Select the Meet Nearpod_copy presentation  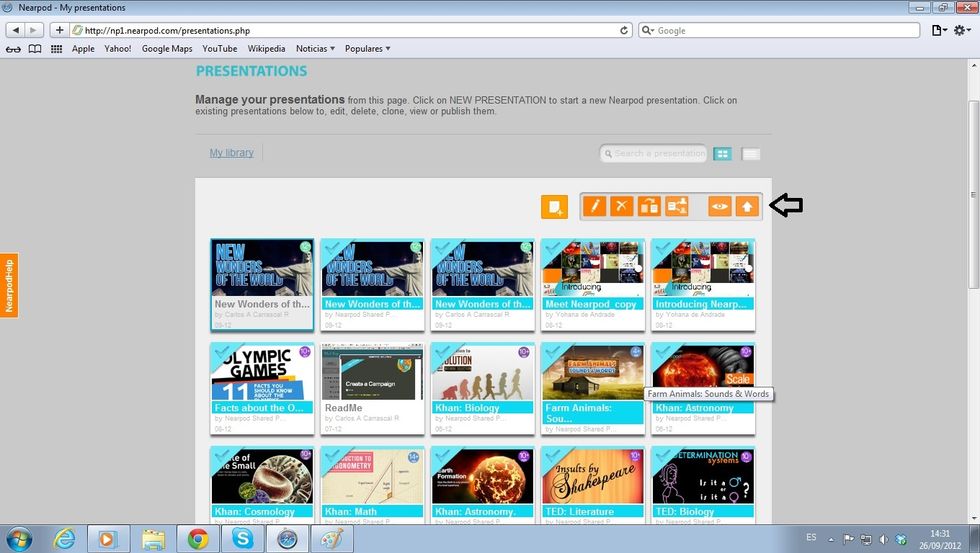(592, 284)
